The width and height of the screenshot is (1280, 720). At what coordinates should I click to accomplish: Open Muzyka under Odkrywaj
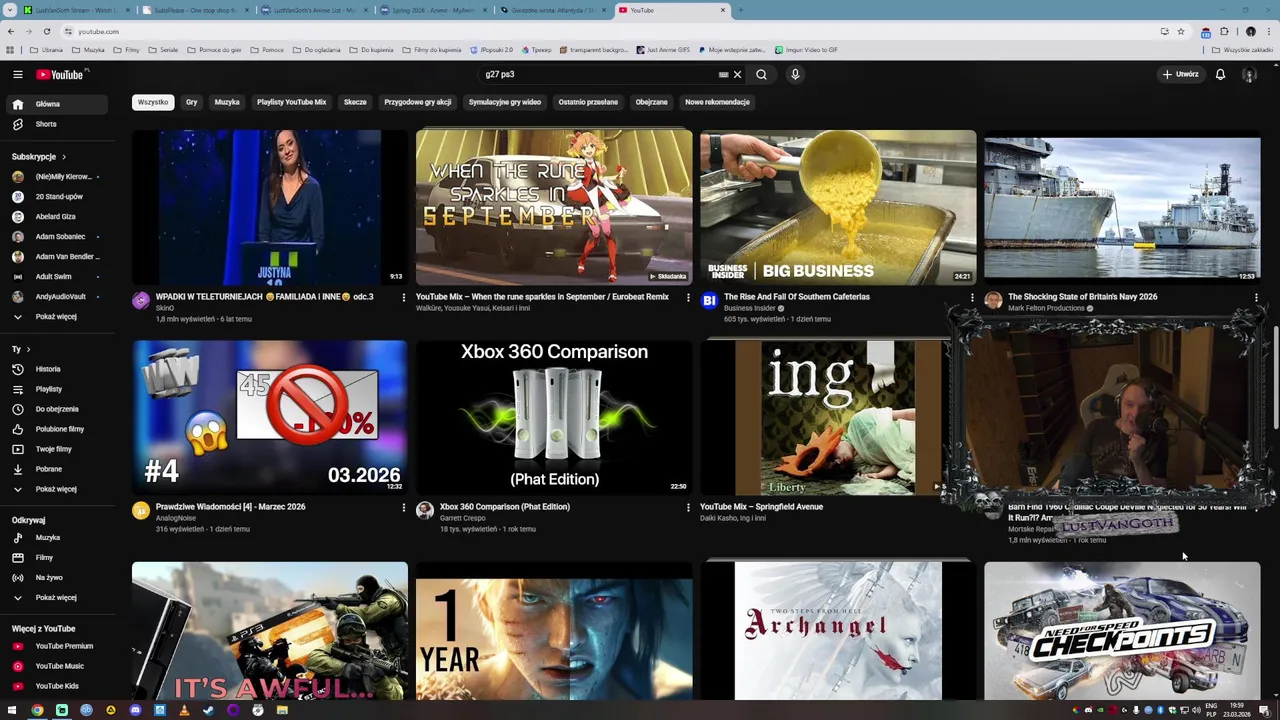(x=56, y=537)
